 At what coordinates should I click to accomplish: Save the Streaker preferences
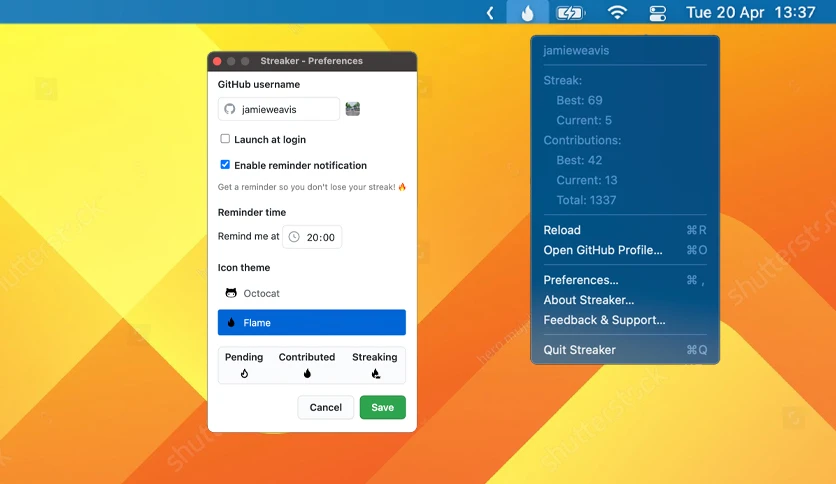[x=383, y=407]
